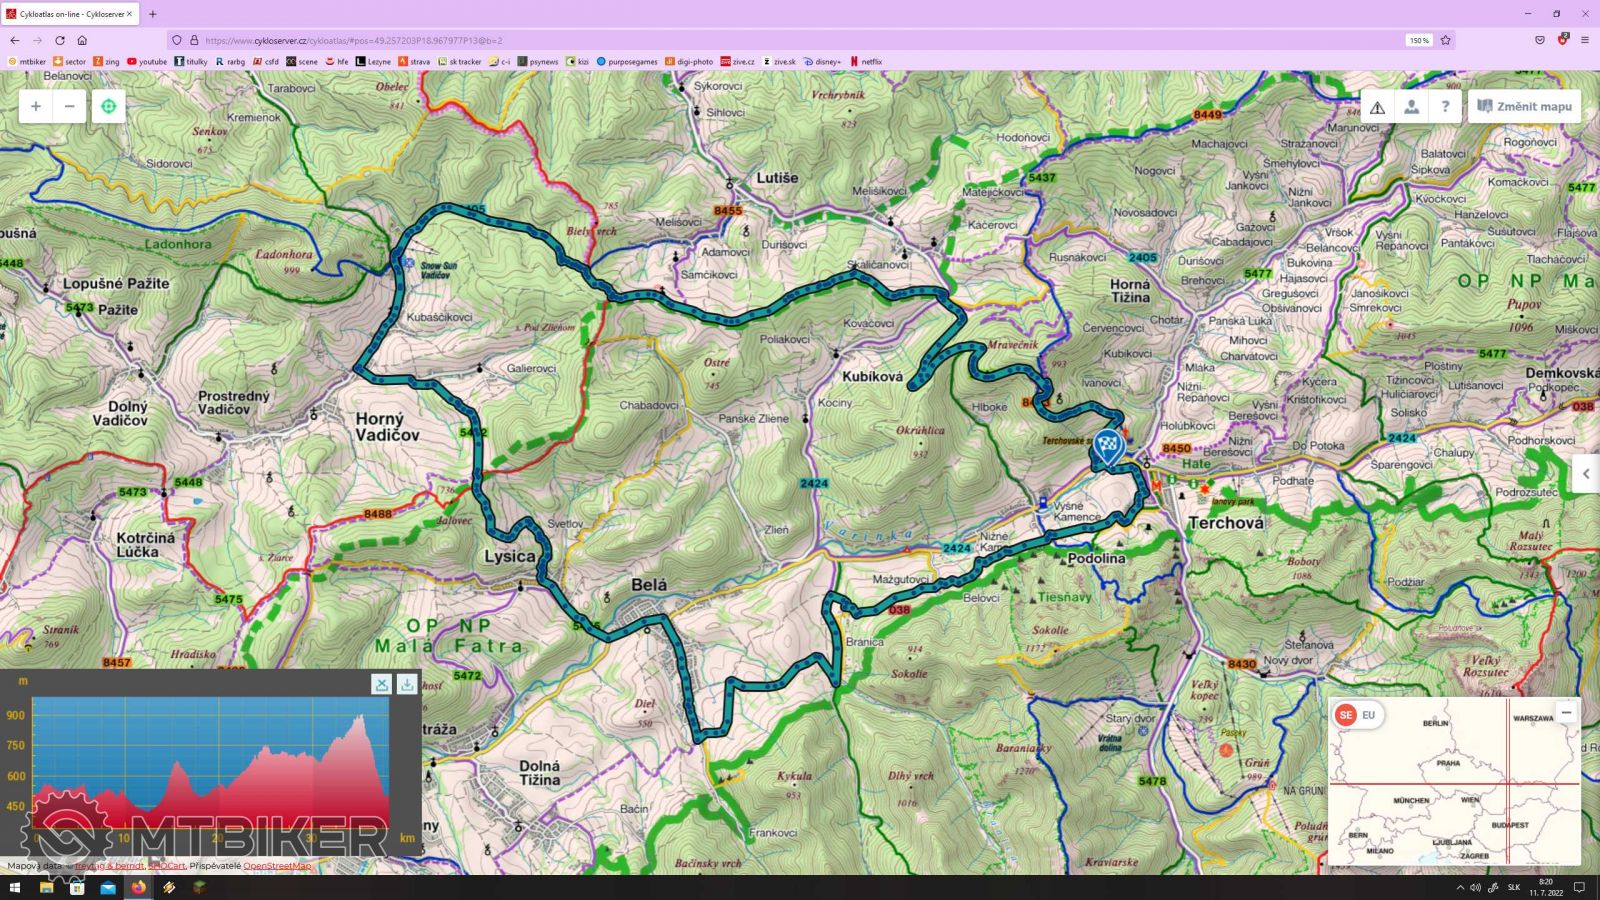Viewport: 1600px width, 900px height.
Task: Zoom in the map with the plus button
Action: coord(36,106)
